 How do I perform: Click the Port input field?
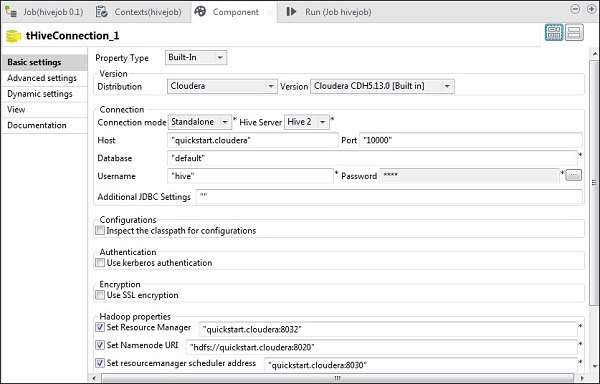[471, 140]
